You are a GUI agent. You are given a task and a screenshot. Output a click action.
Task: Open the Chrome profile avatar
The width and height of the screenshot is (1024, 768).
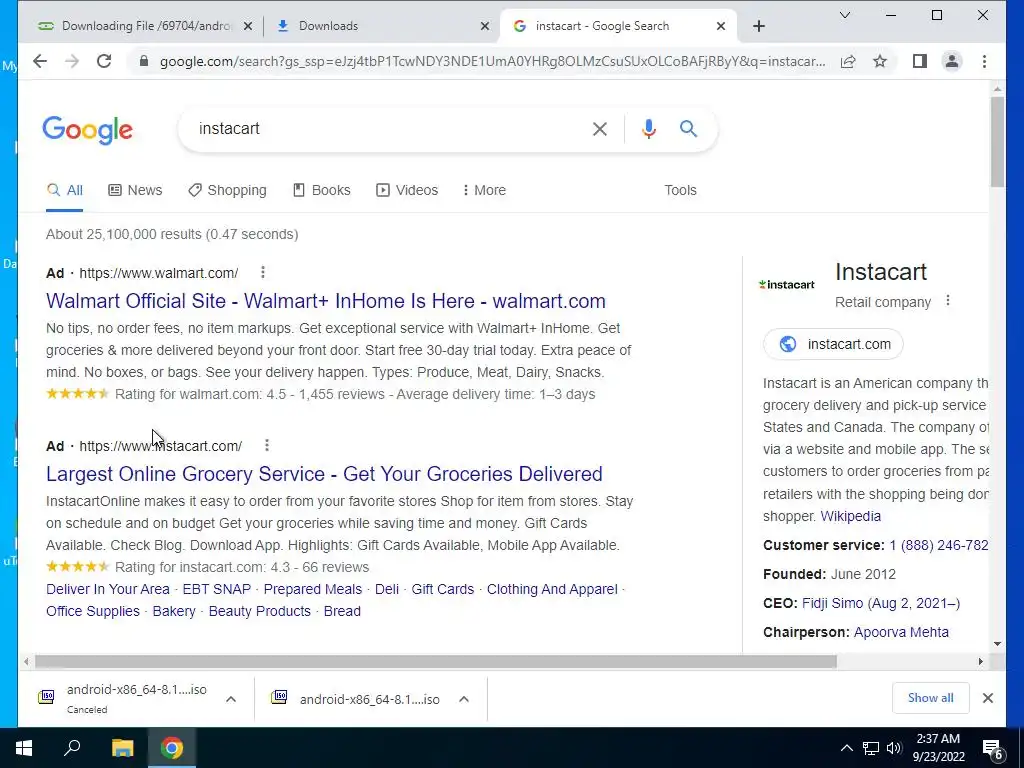[952, 61]
